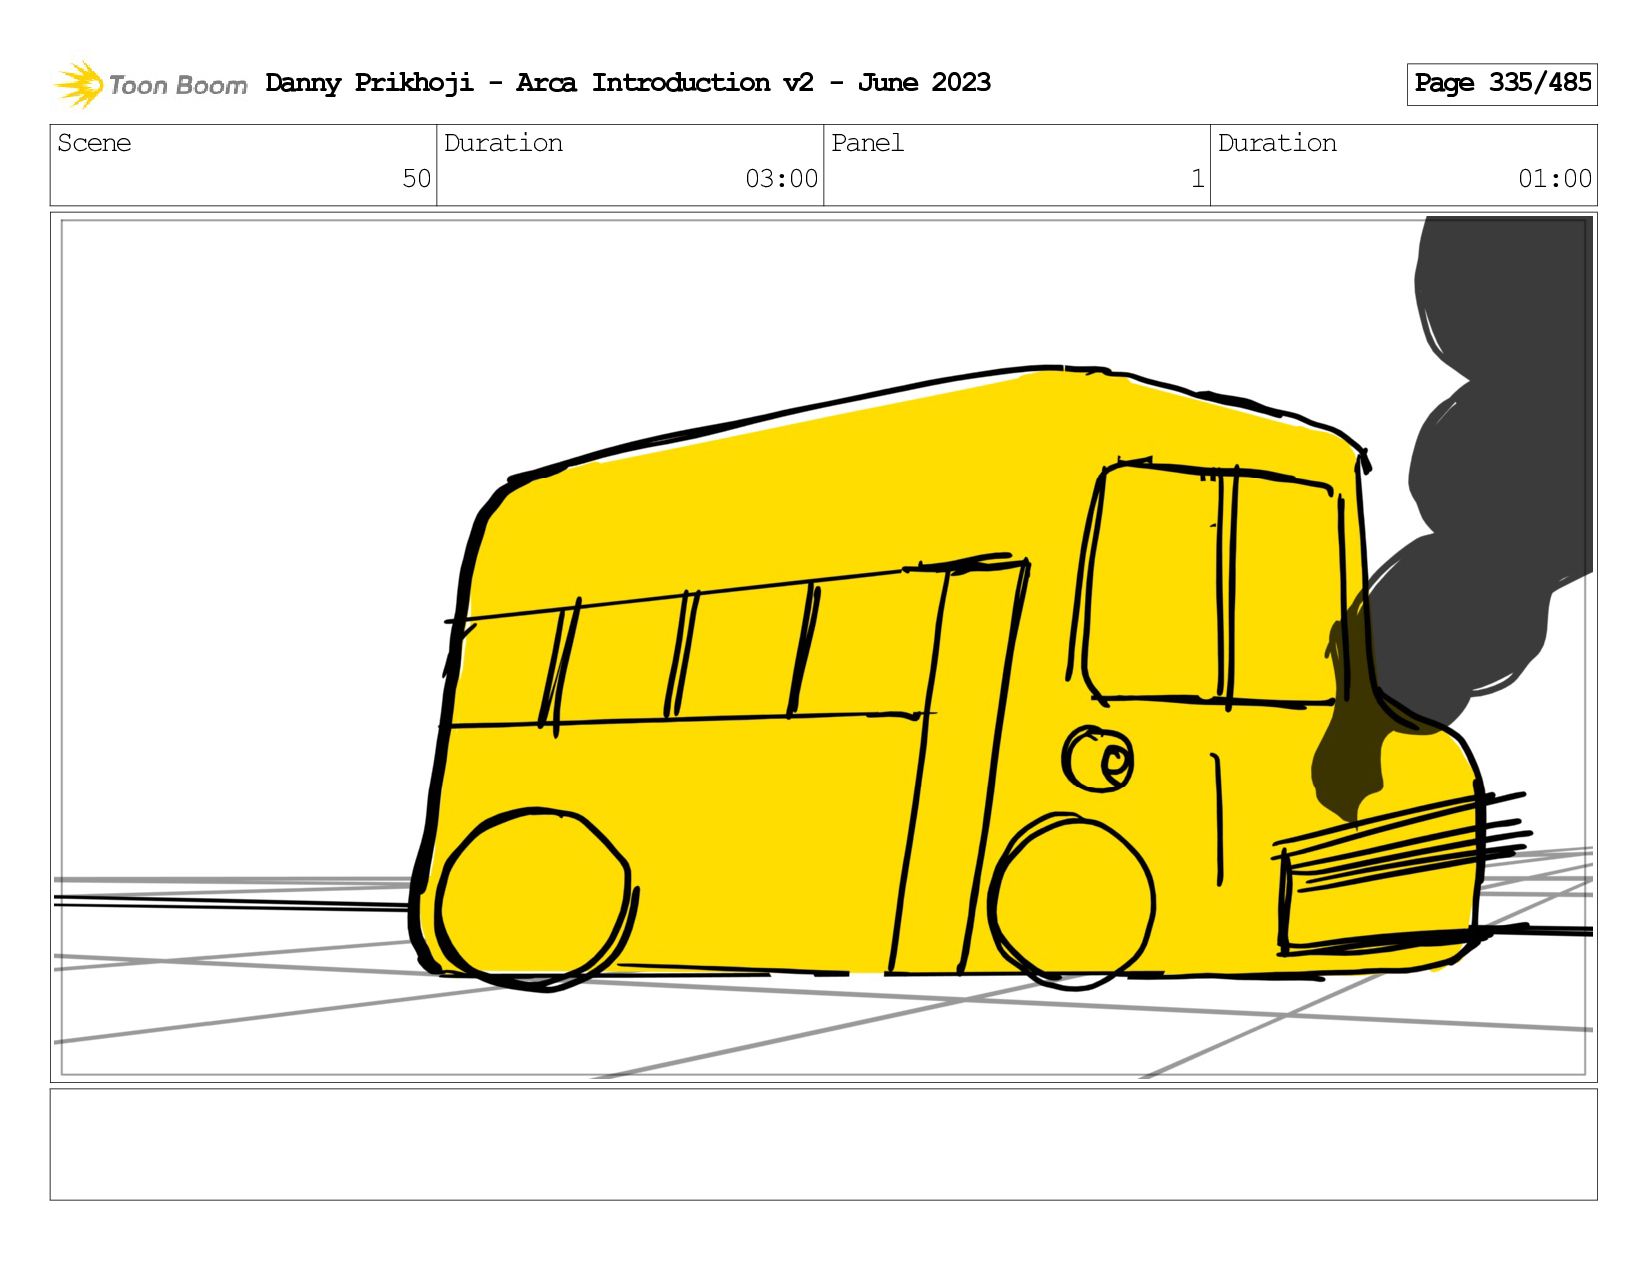Image resolution: width=1650 pixels, height=1275 pixels.
Task: Select the scene duration value '03:00'
Action: point(781,179)
